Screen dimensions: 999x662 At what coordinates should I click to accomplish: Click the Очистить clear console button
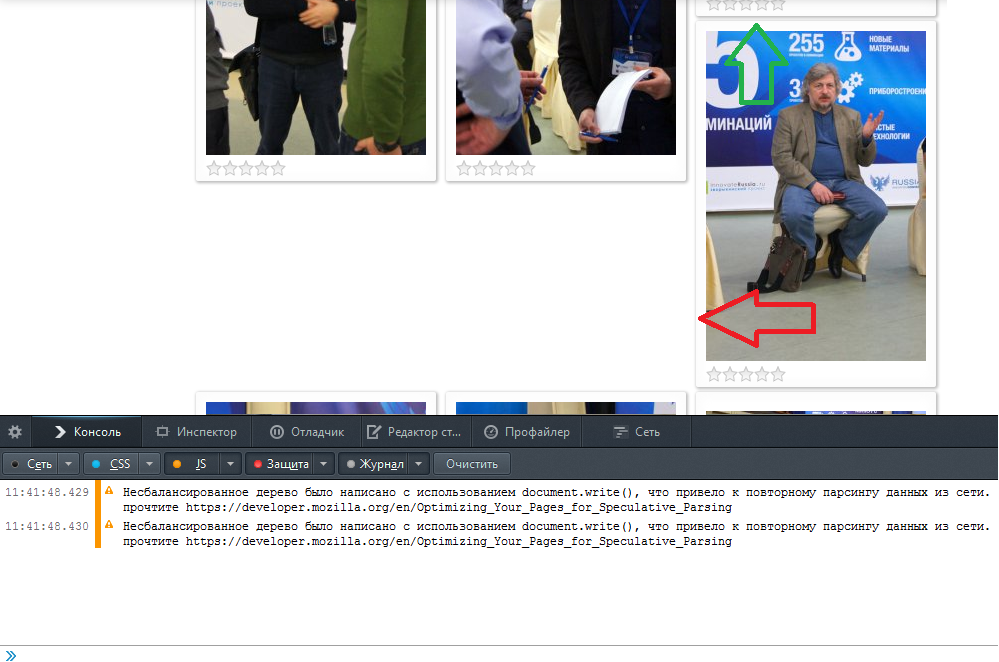471,464
